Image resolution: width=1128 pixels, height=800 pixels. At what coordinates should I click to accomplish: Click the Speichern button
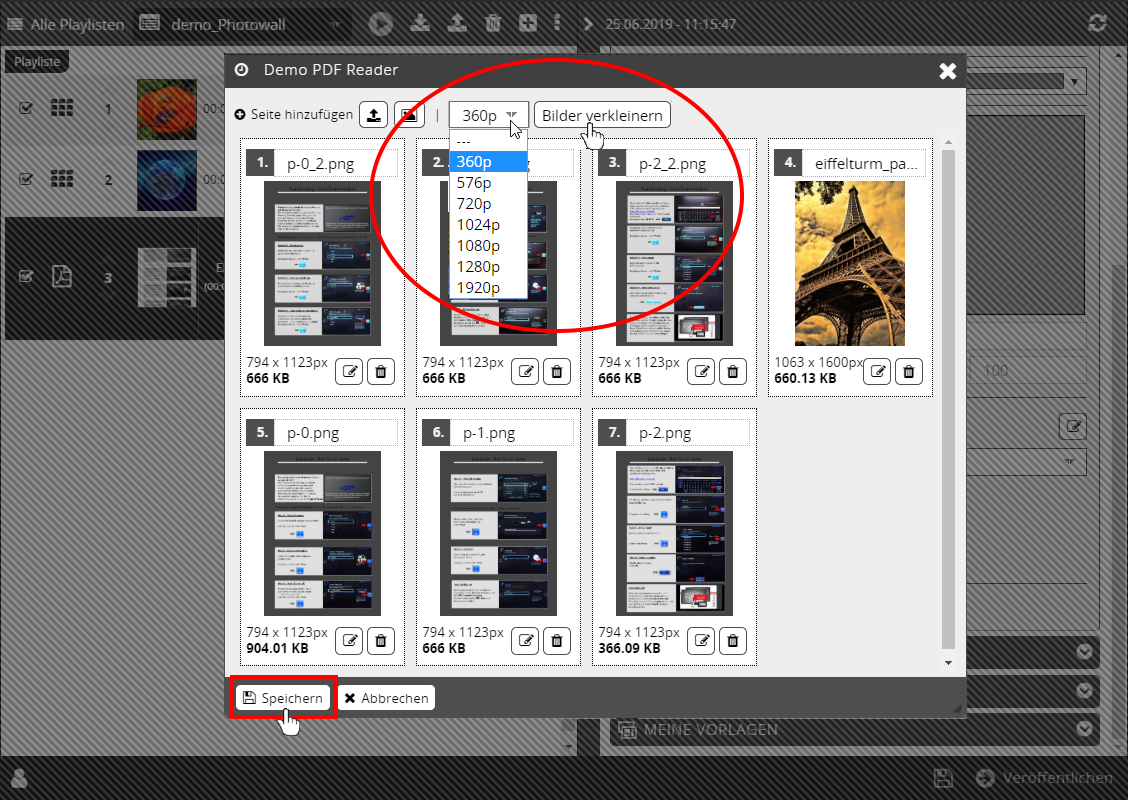283,698
